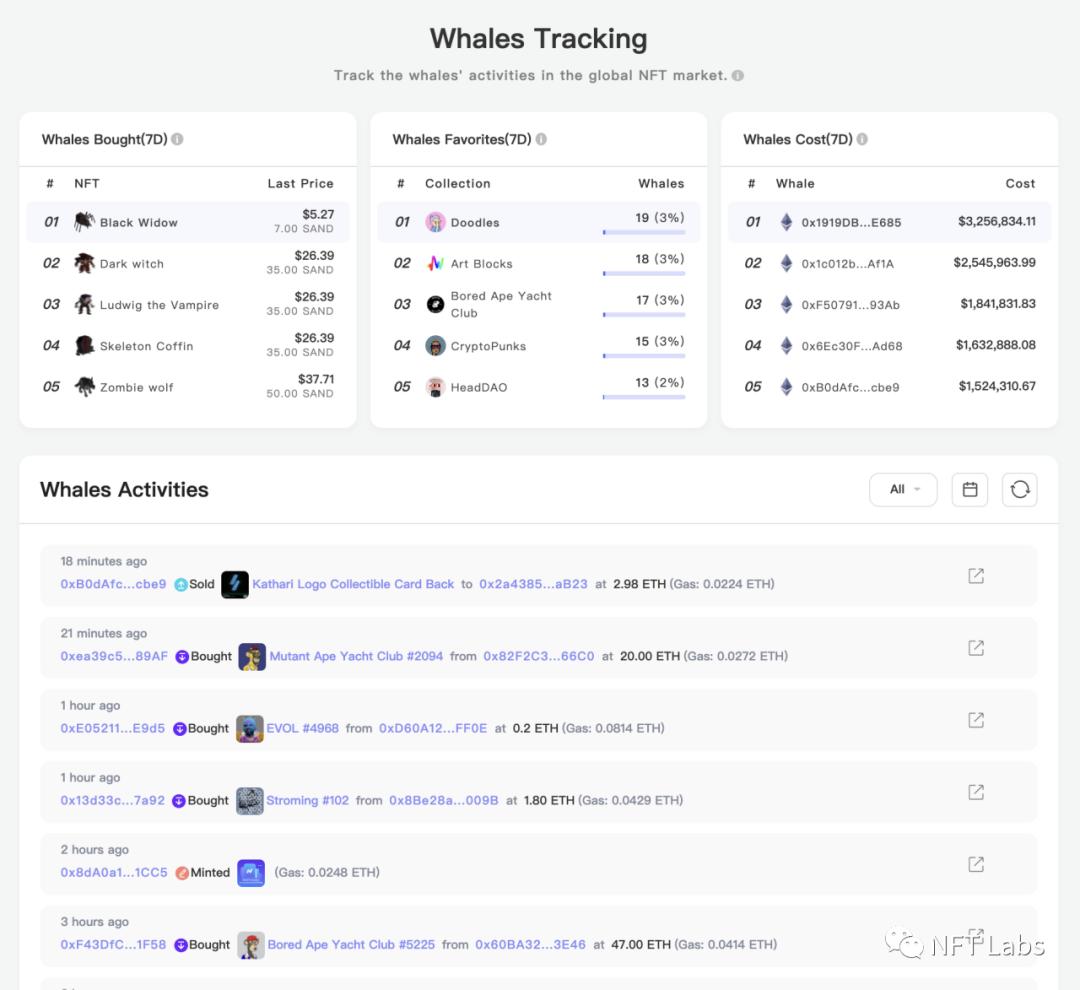Click info icon beside Whales Favorites(7D)
This screenshot has height=990, width=1080.
[x=541, y=139]
